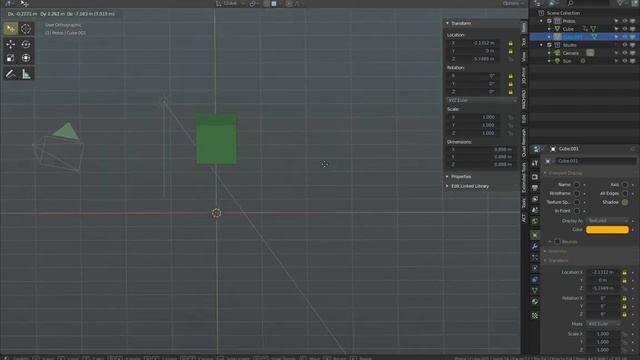Open the Global transform orientation dropdown
The height and width of the screenshot is (360, 640).
click(230, 3)
